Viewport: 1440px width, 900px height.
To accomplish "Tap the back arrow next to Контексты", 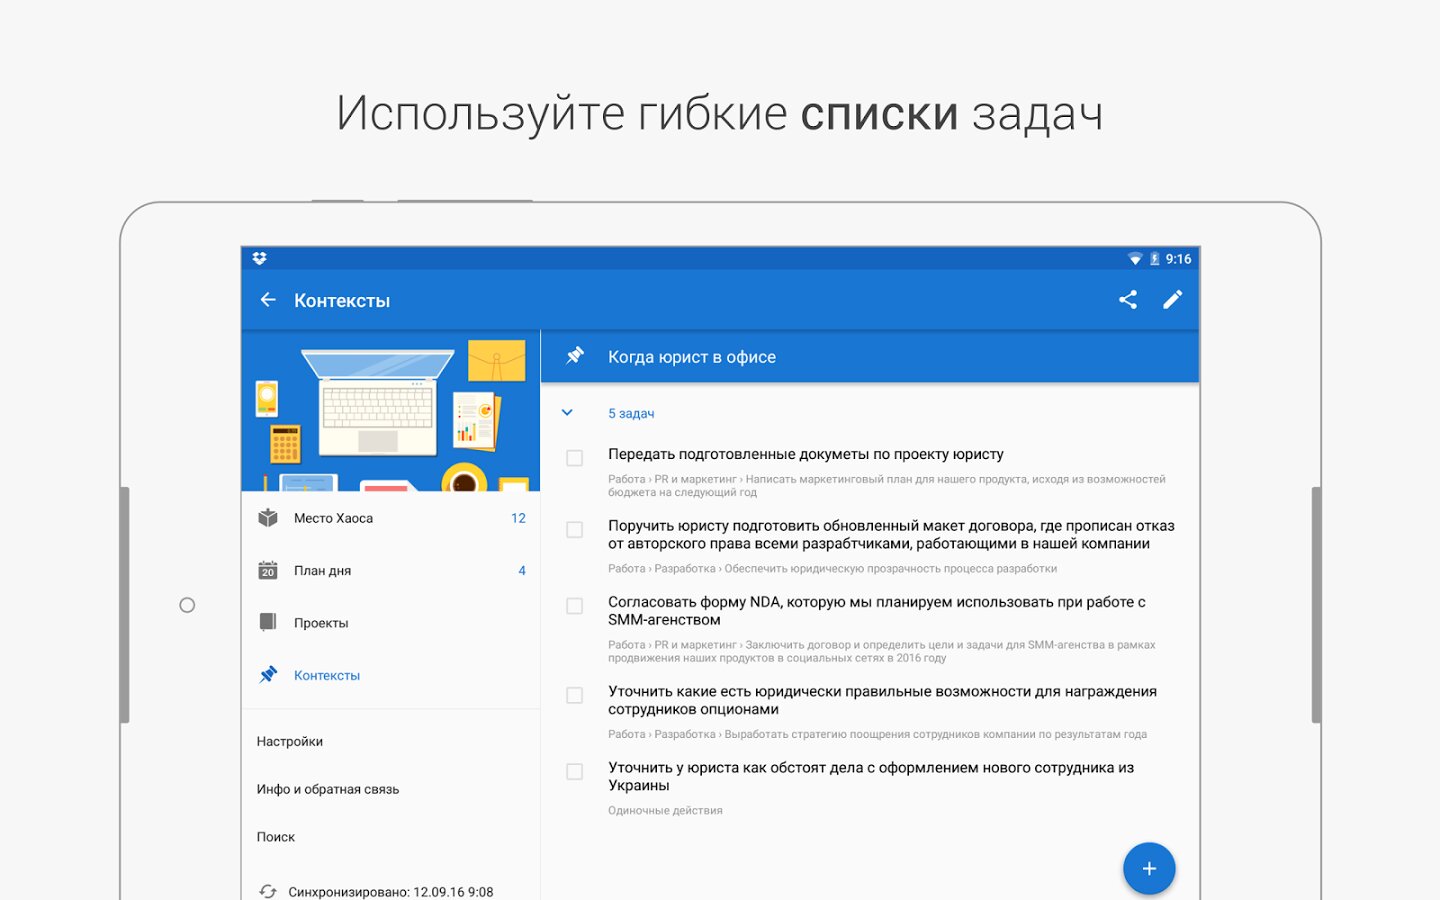I will coord(268,300).
